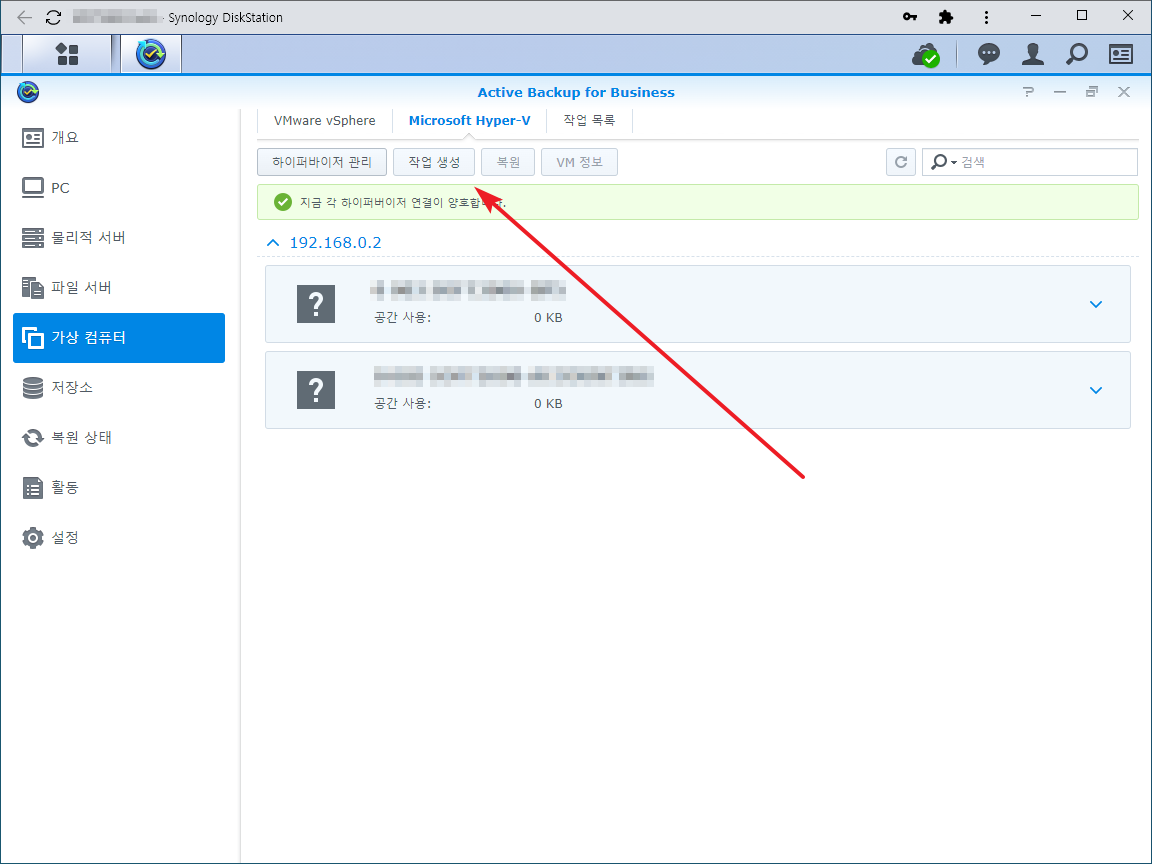Open the DSM main menu grid icon
The width and height of the screenshot is (1152, 864).
coord(67,54)
